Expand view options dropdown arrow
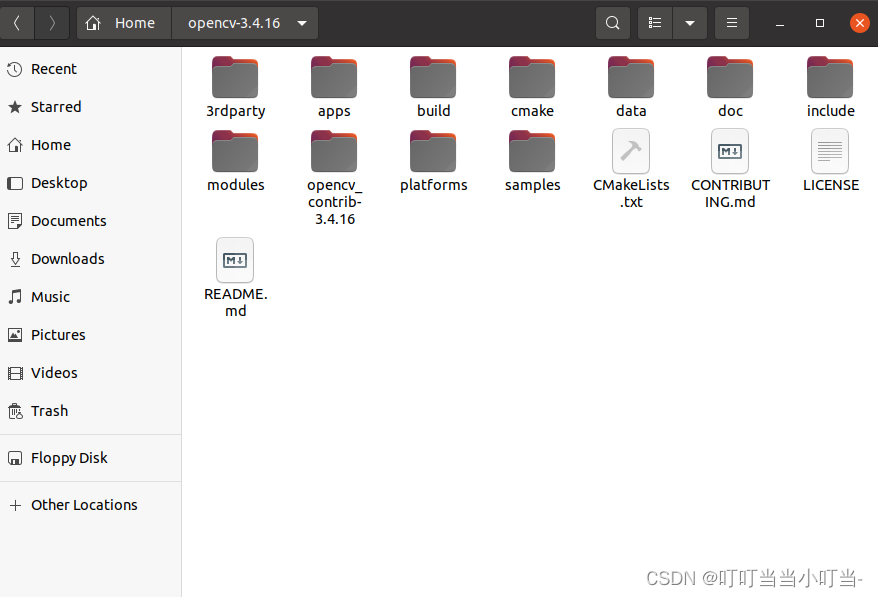 coord(690,23)
